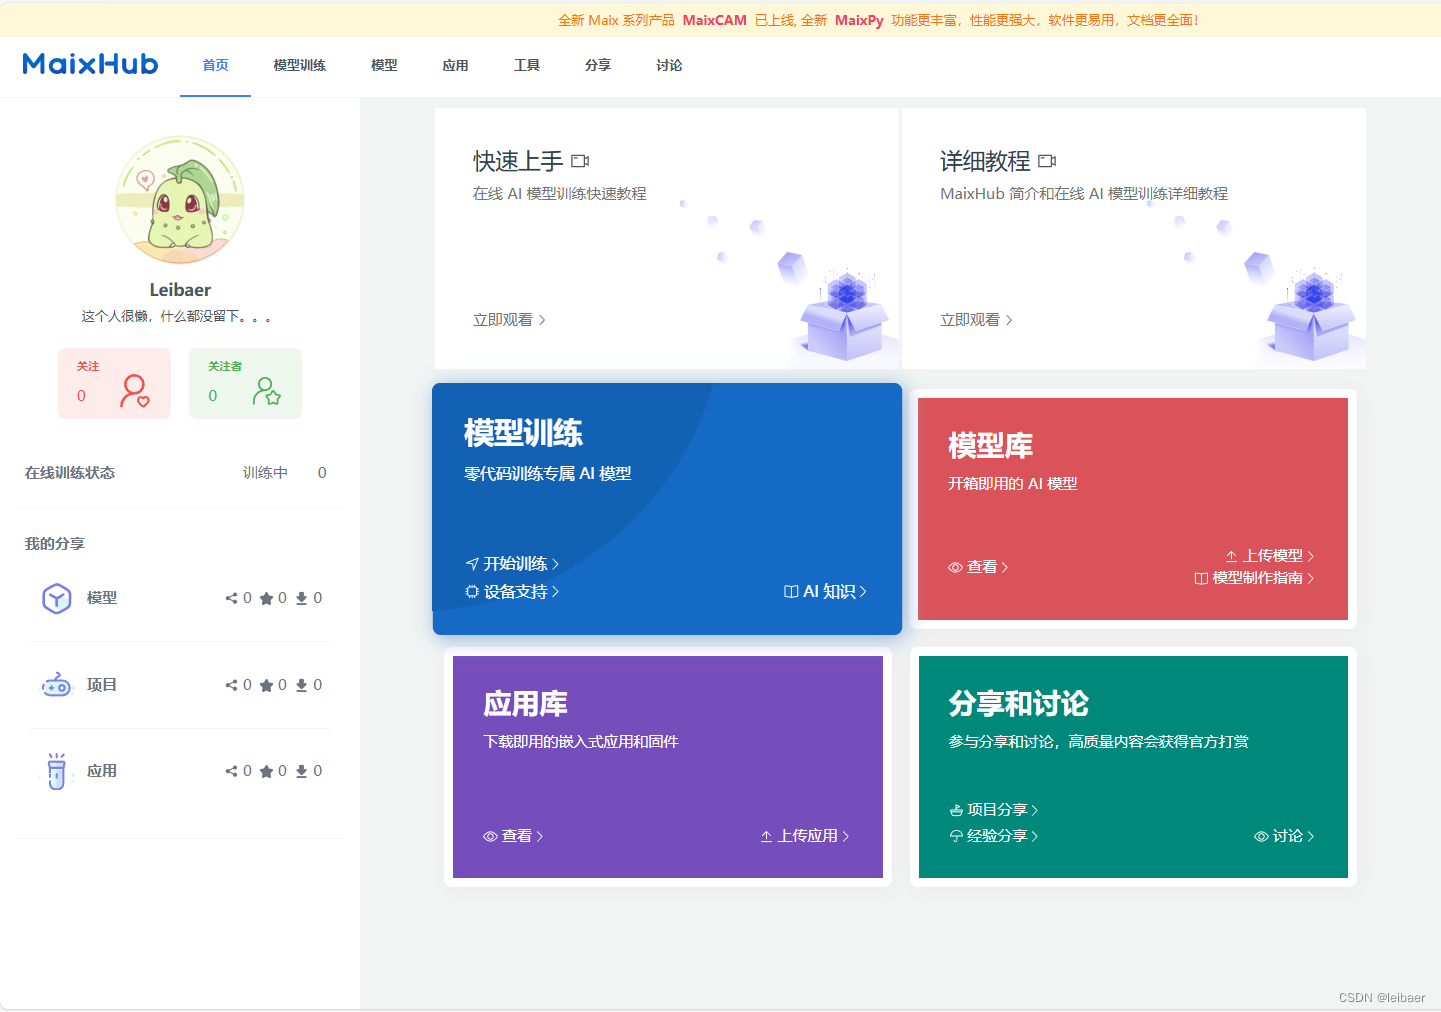Viewport: 1441px width, 1012px height.
Task: Click the followers person-star icon
Action: [x=266, y=391]
